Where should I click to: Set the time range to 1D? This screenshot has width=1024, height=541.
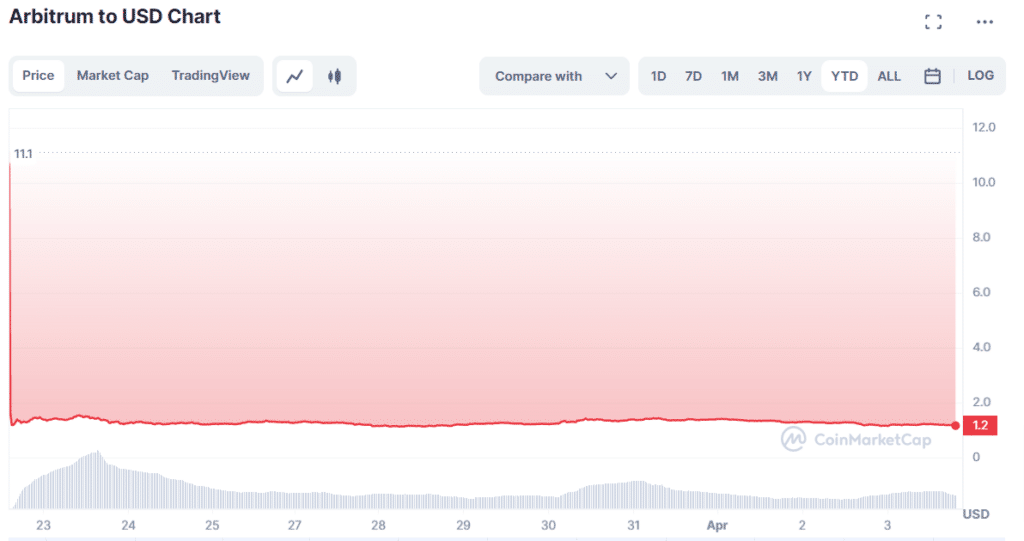pos(658,76)
